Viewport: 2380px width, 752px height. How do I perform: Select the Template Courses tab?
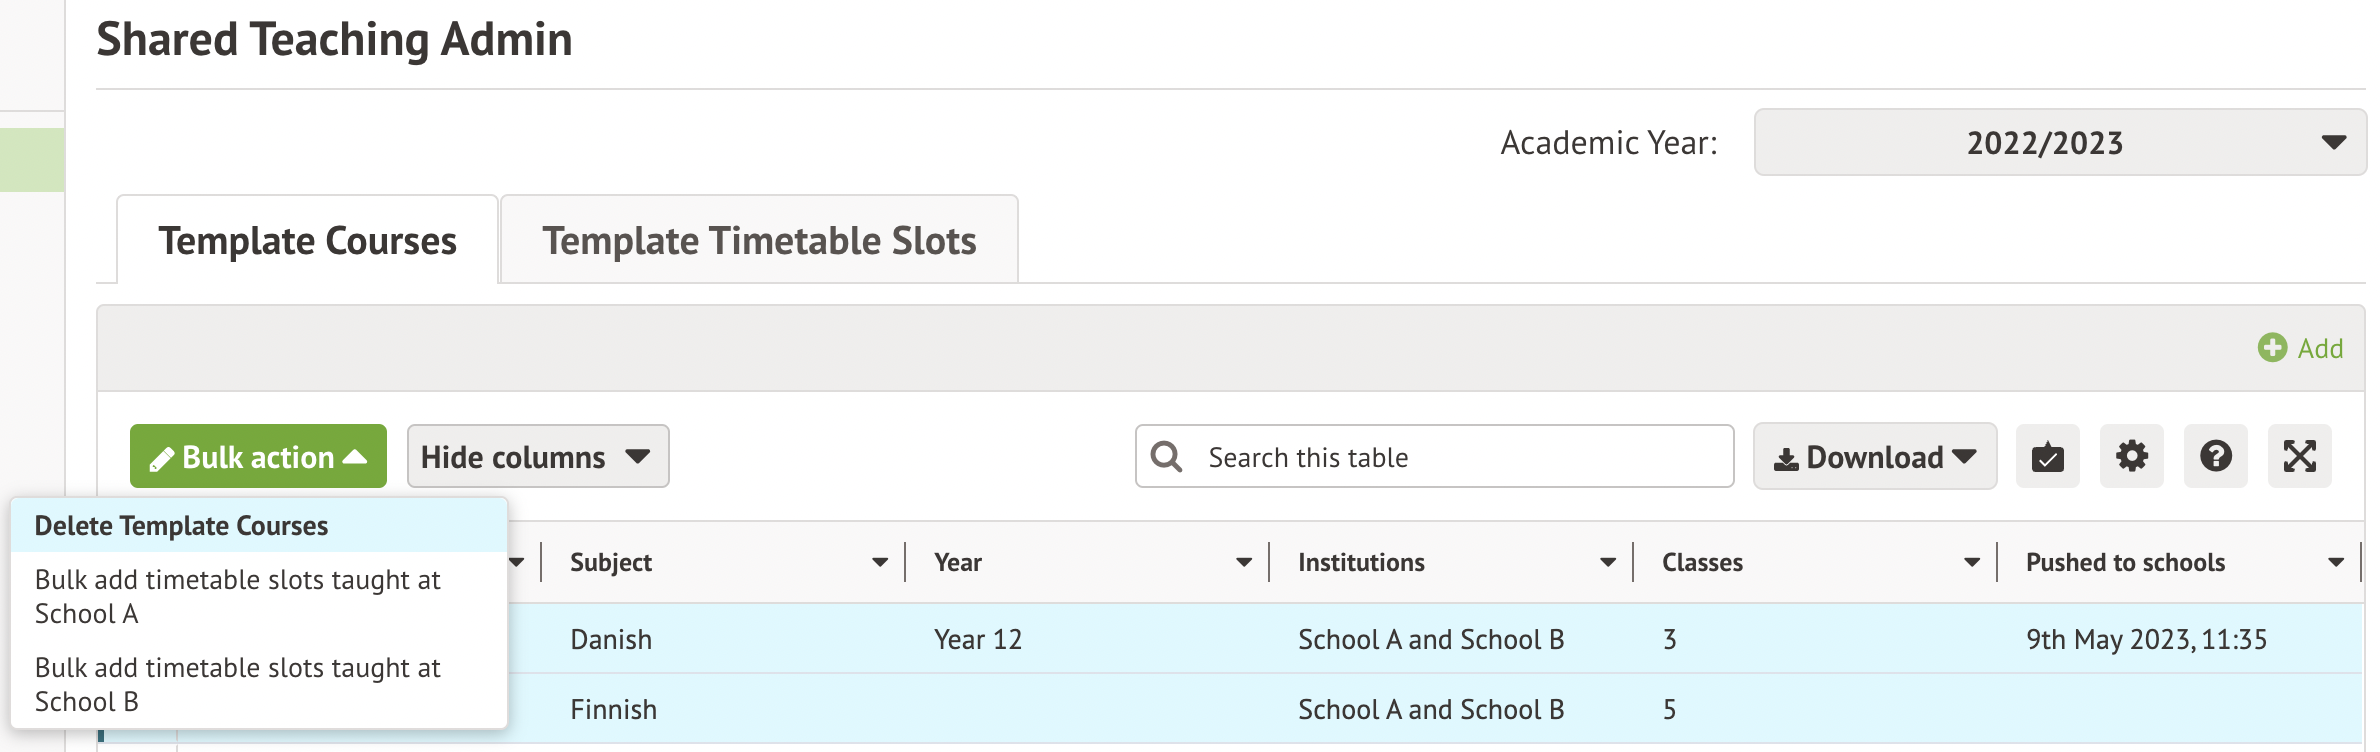(307, 241)
